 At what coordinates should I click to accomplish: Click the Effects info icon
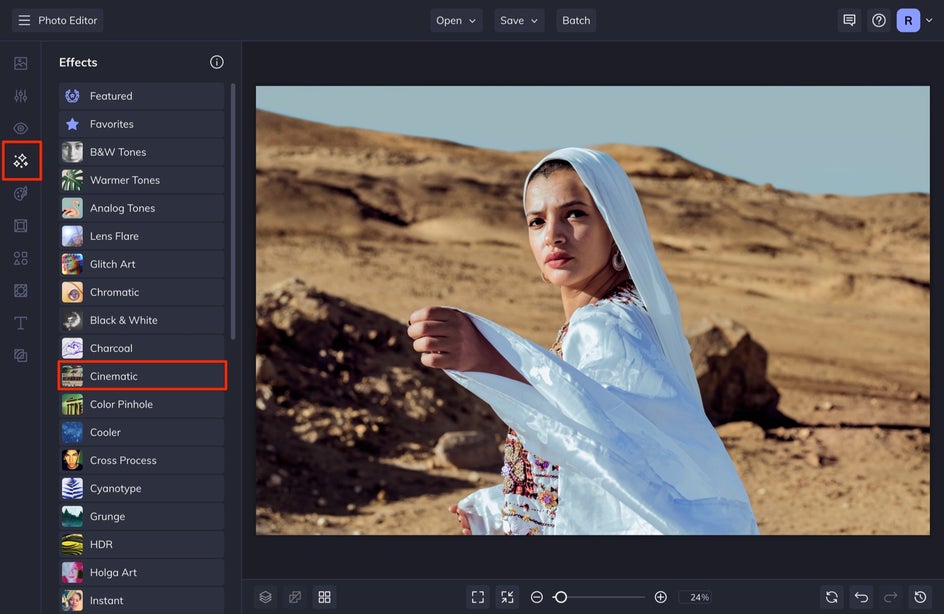[217, 62]
